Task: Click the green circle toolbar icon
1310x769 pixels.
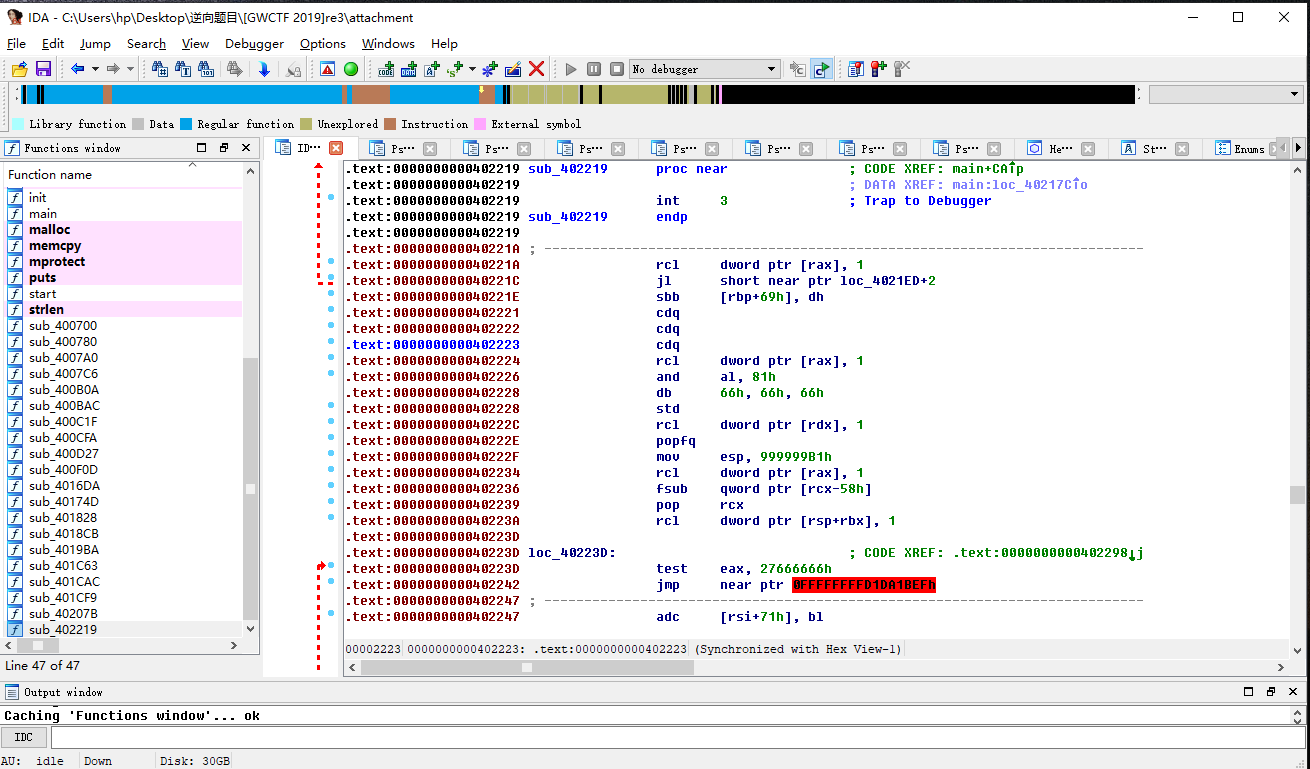Action: [x=351, y=69]
